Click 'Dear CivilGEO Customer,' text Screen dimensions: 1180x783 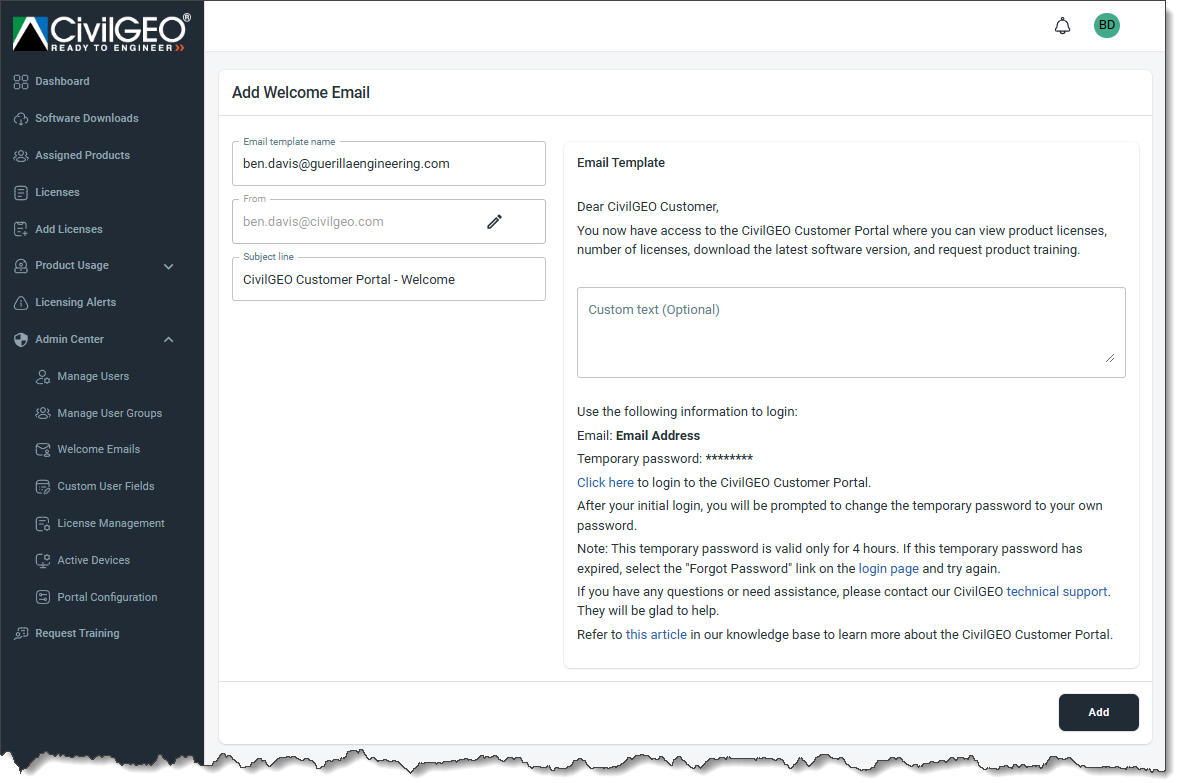coord(648,207)
